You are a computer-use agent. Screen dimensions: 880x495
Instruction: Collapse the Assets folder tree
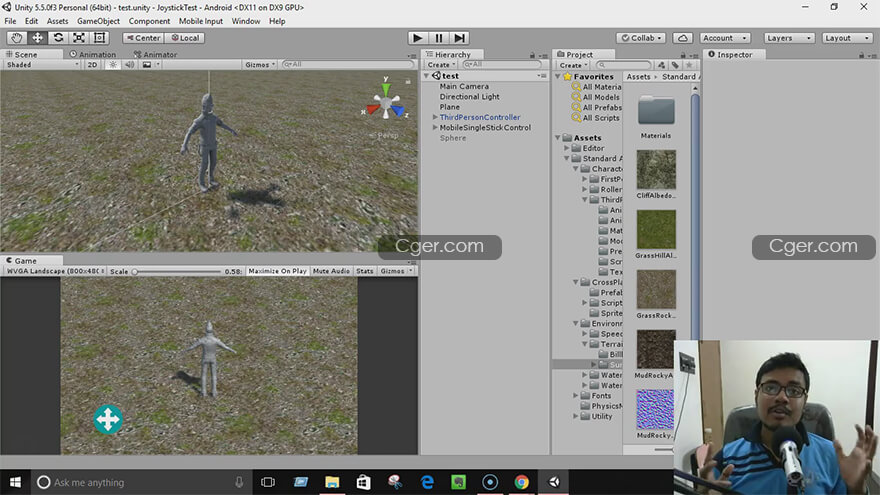558,138
